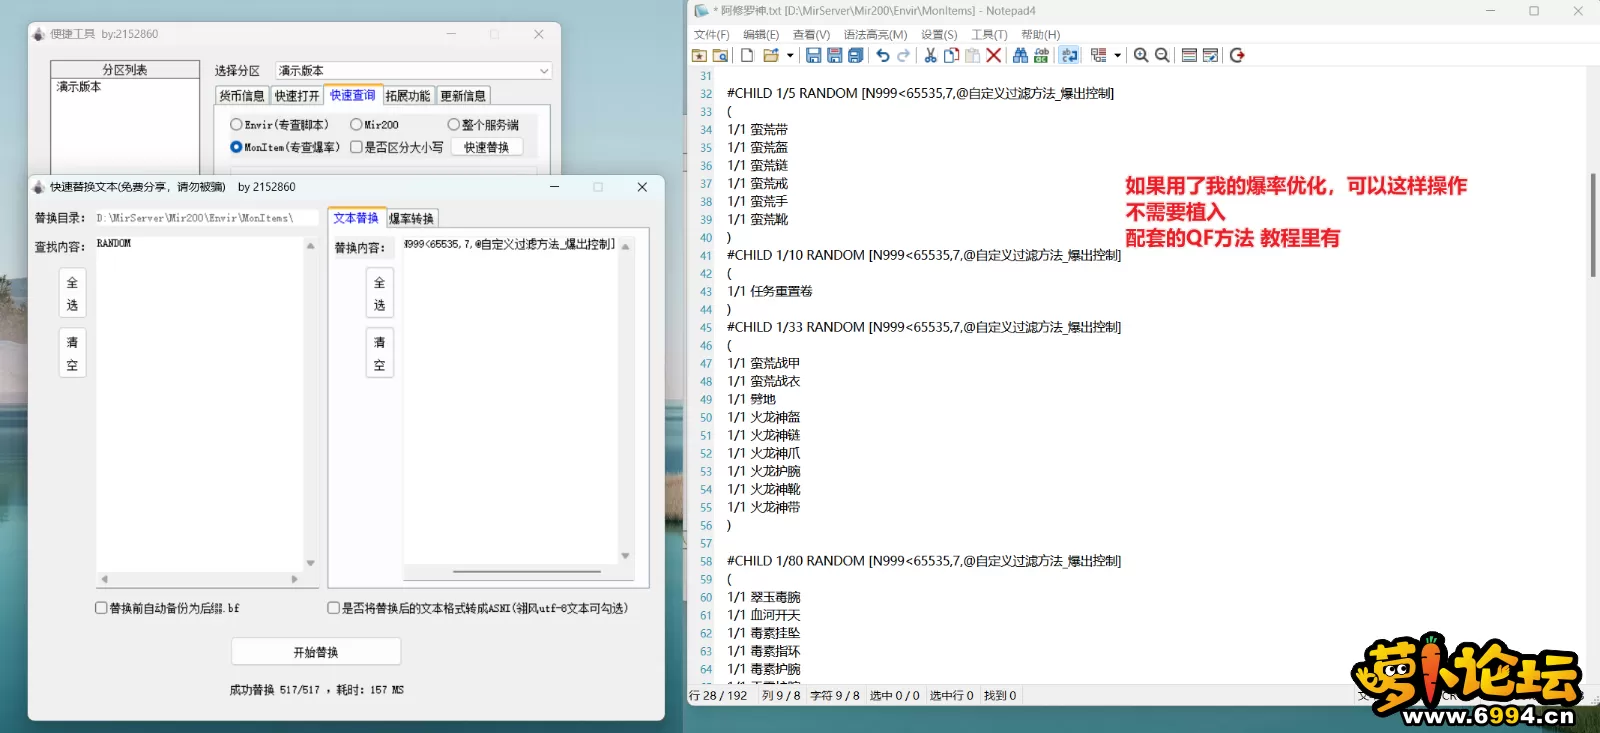
Task: Toggle word wrap icon in toolbar
Action: [x=1069, y=55]
